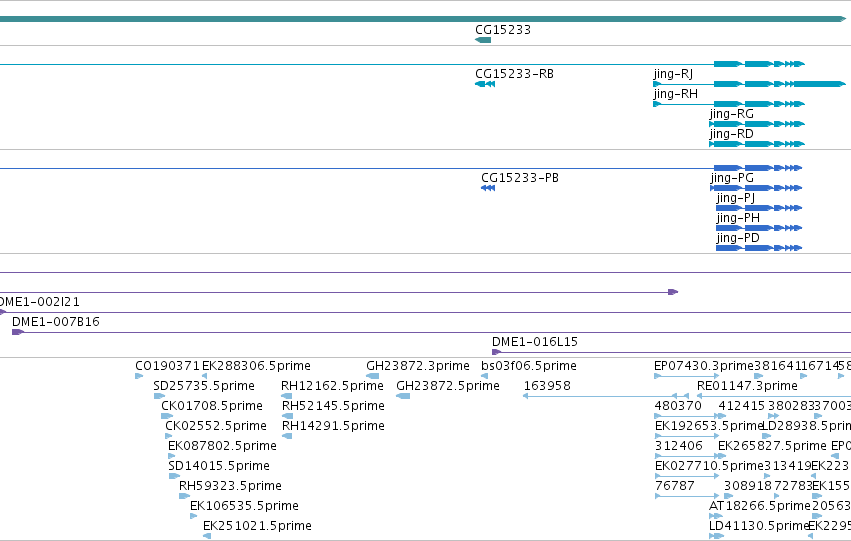Select EST SD25735.5prime
Image resolution: width=851 pixels, height=541 pixels.
[x=204, y=386]
